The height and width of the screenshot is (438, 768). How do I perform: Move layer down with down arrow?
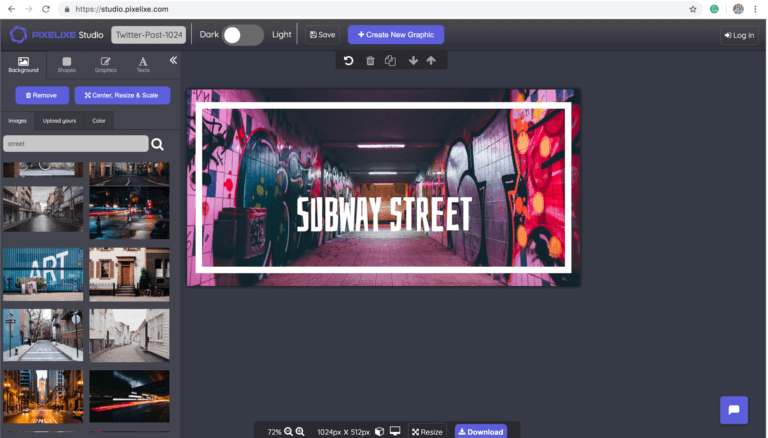[x=413, y=61]
